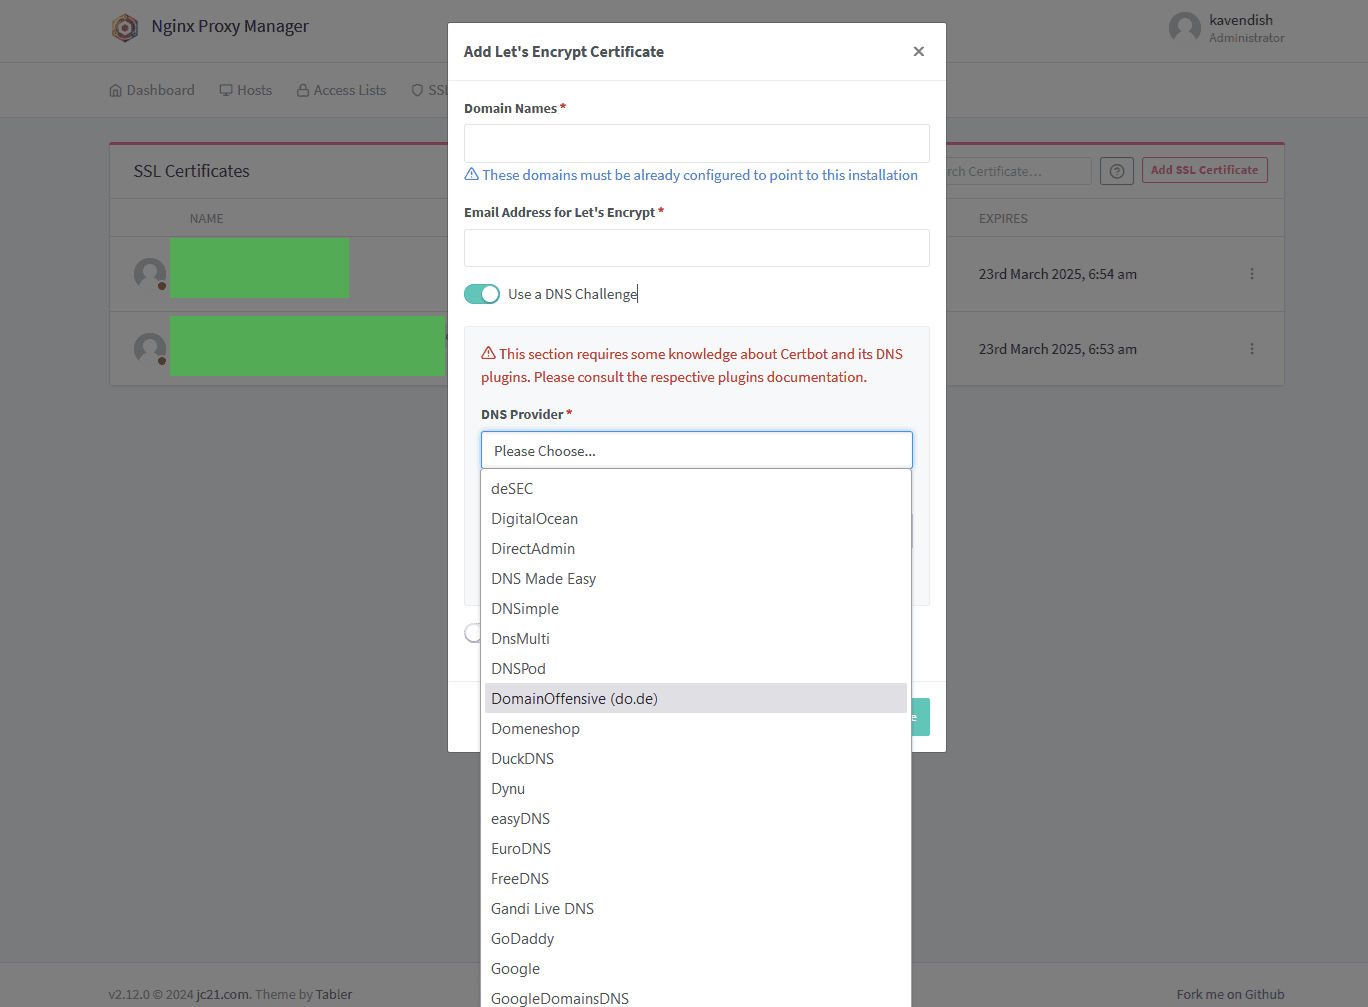
Task: Pick Gandi Live DNS option
Action: (x=696, y=909)
